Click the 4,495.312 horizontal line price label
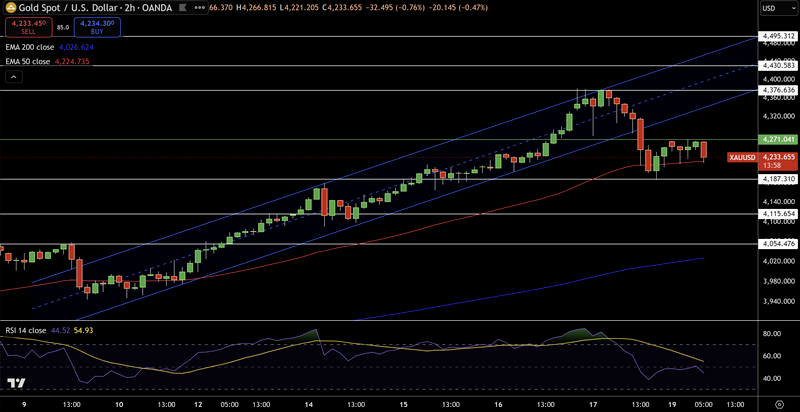The height and width of the screenshot is (412, 800). click(x=776, y=36)
